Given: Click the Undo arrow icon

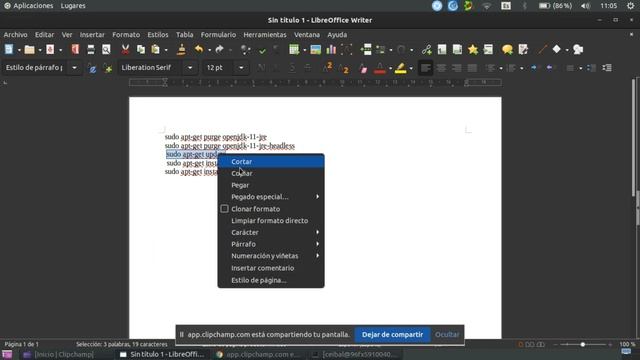Looking at the screenshot, I should (199, 49).
